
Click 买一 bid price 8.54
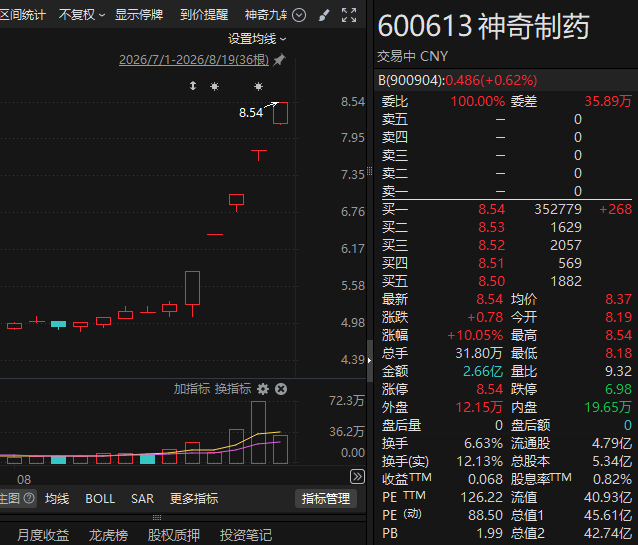coord(492,209)
